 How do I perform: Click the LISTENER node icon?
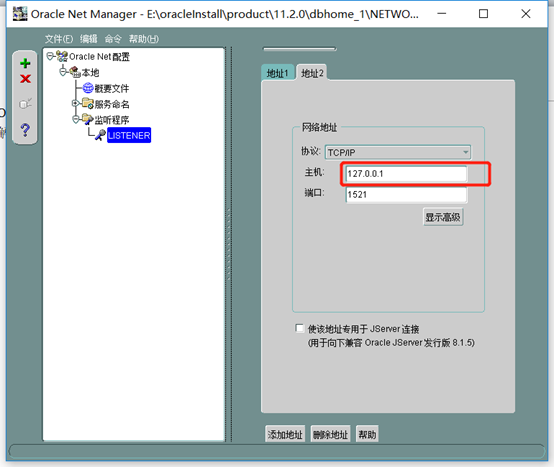click(x=100, y=135)
